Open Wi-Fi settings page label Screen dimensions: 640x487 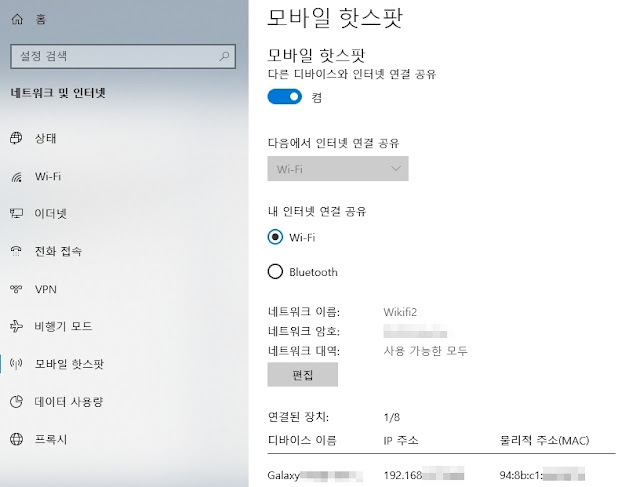coord(48,177)
